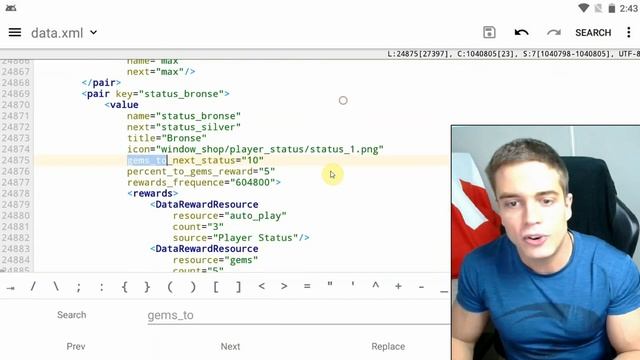Viewport: 640px width, 360px height.
Task: Go to the Prev search match
Action: [76, 346]
